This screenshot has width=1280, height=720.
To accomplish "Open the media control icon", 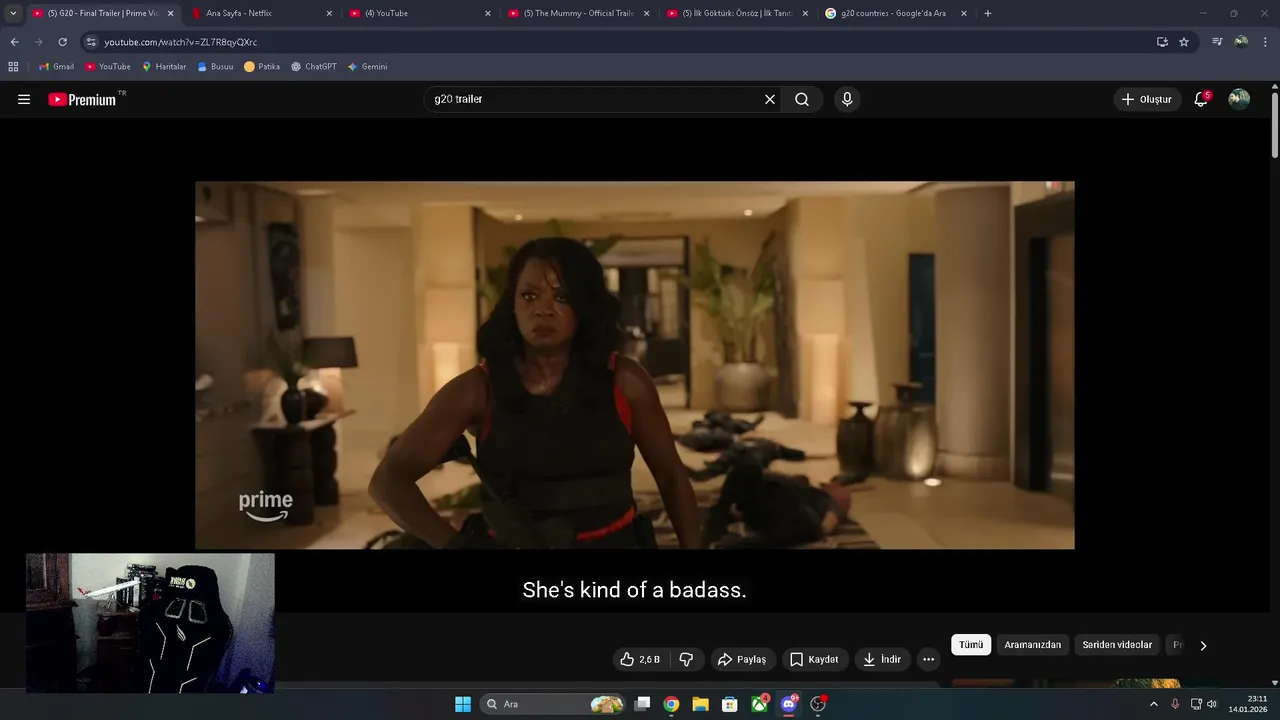I will (x=1217, y=42).
